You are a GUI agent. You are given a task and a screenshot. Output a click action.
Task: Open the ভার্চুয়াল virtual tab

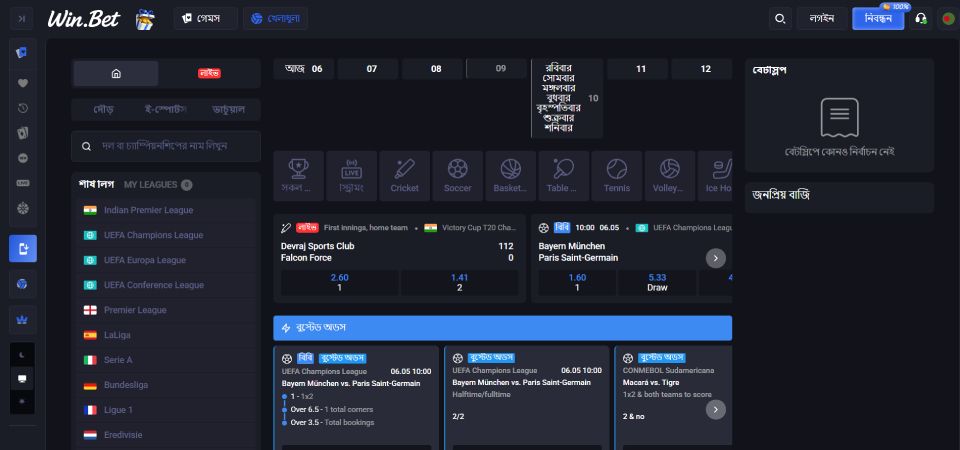pos(228,109)
